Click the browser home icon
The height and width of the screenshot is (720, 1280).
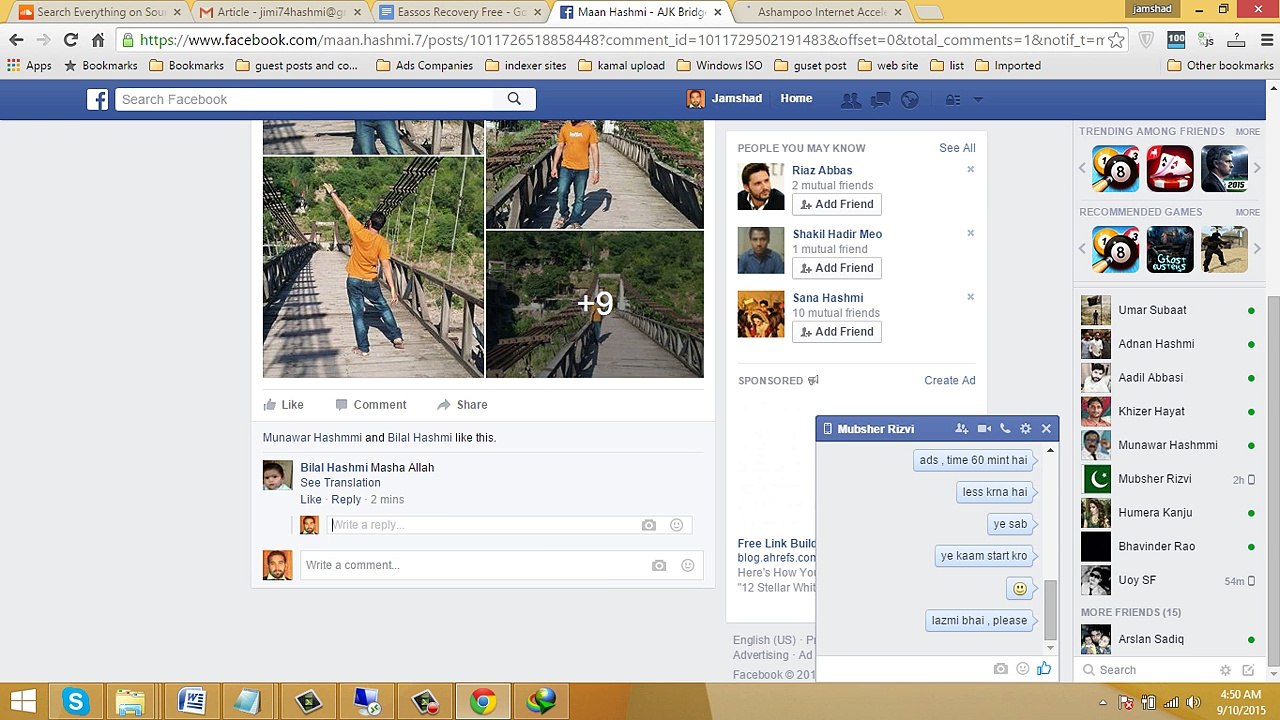pyautogui.click(x=98, y=40)
